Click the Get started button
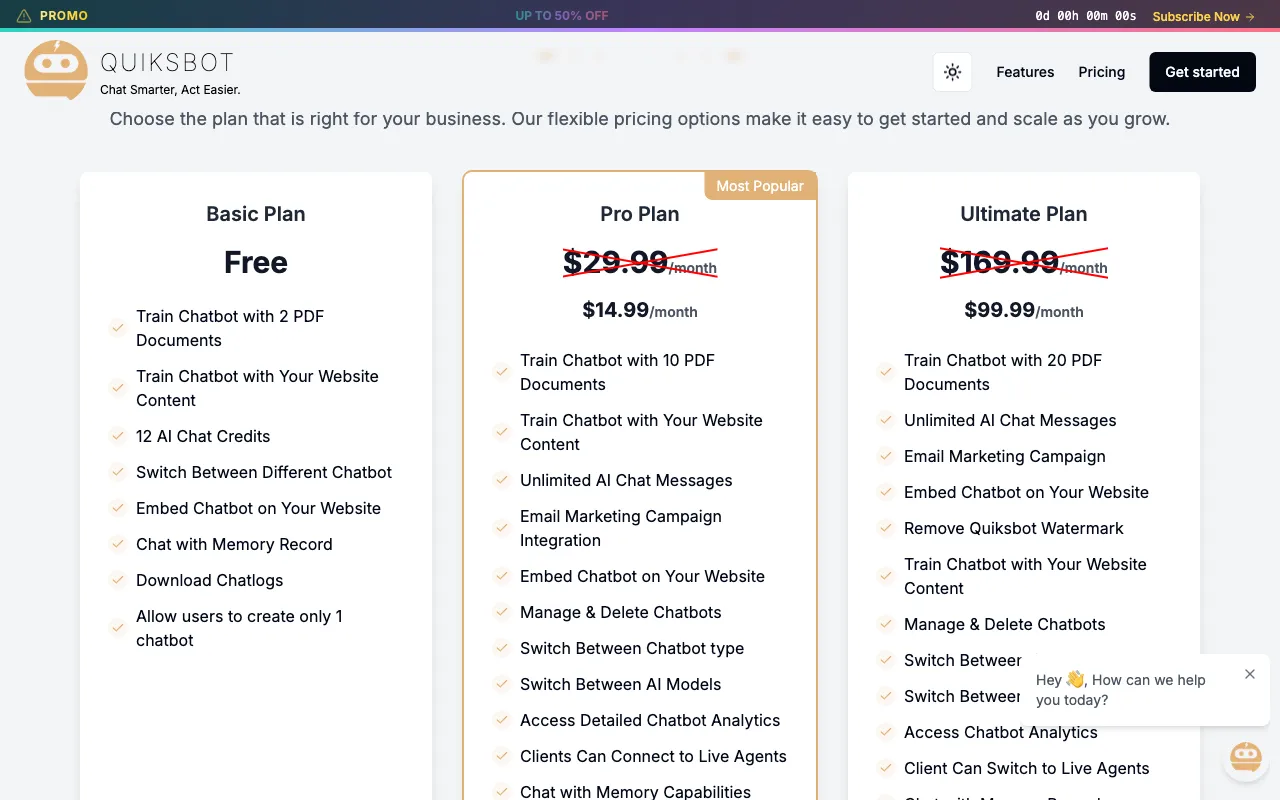 point(1202,72)
